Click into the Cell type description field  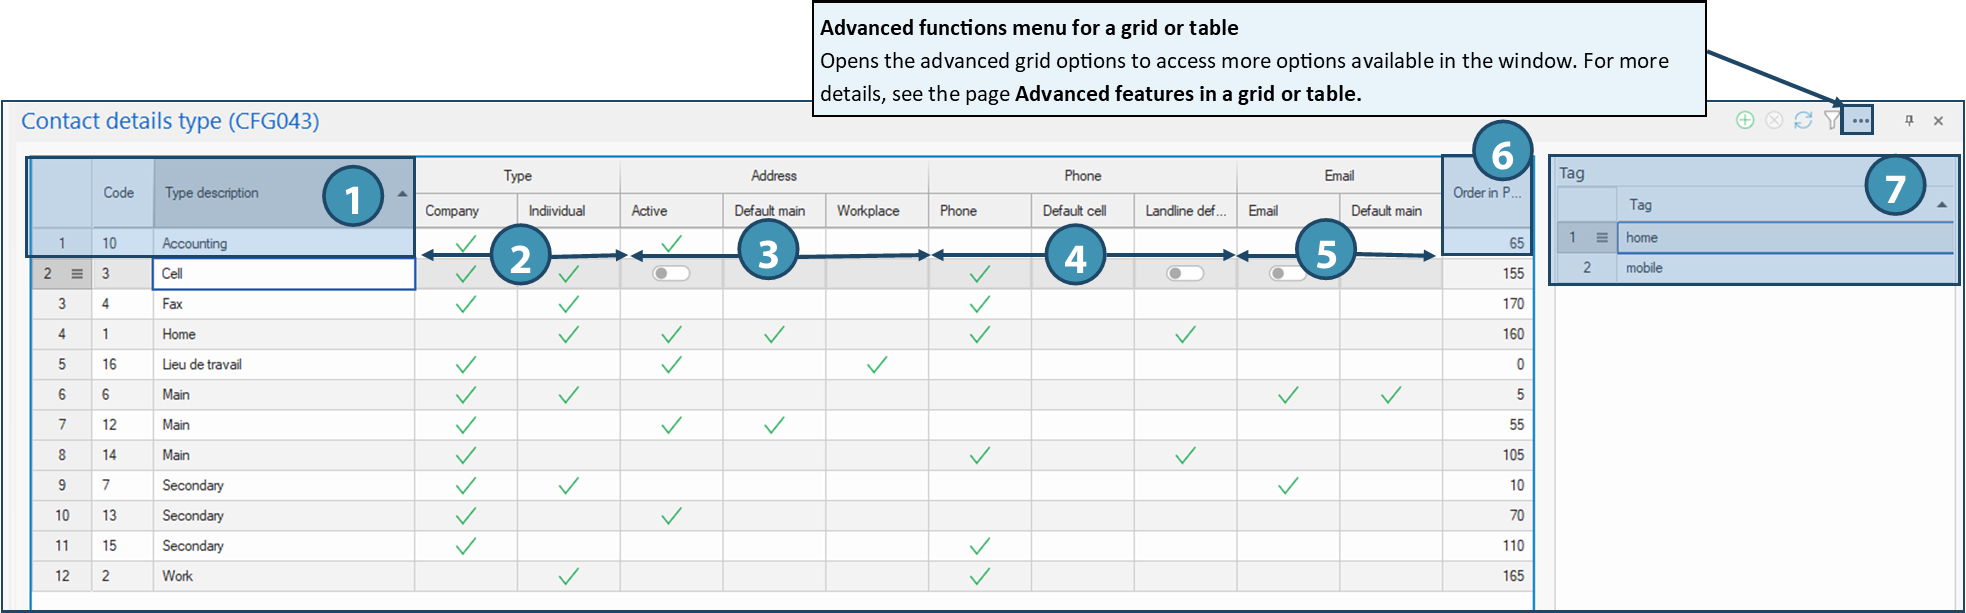[283, 273]
